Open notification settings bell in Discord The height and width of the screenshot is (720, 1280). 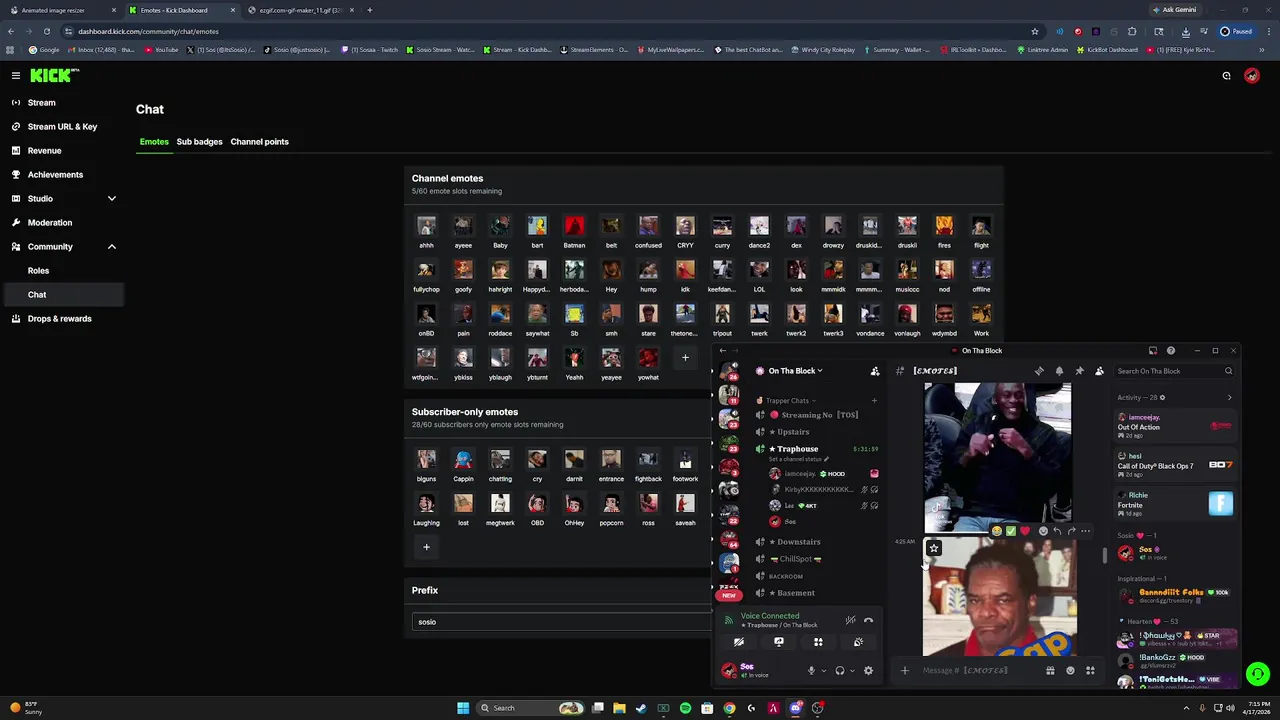point(1059,371)
